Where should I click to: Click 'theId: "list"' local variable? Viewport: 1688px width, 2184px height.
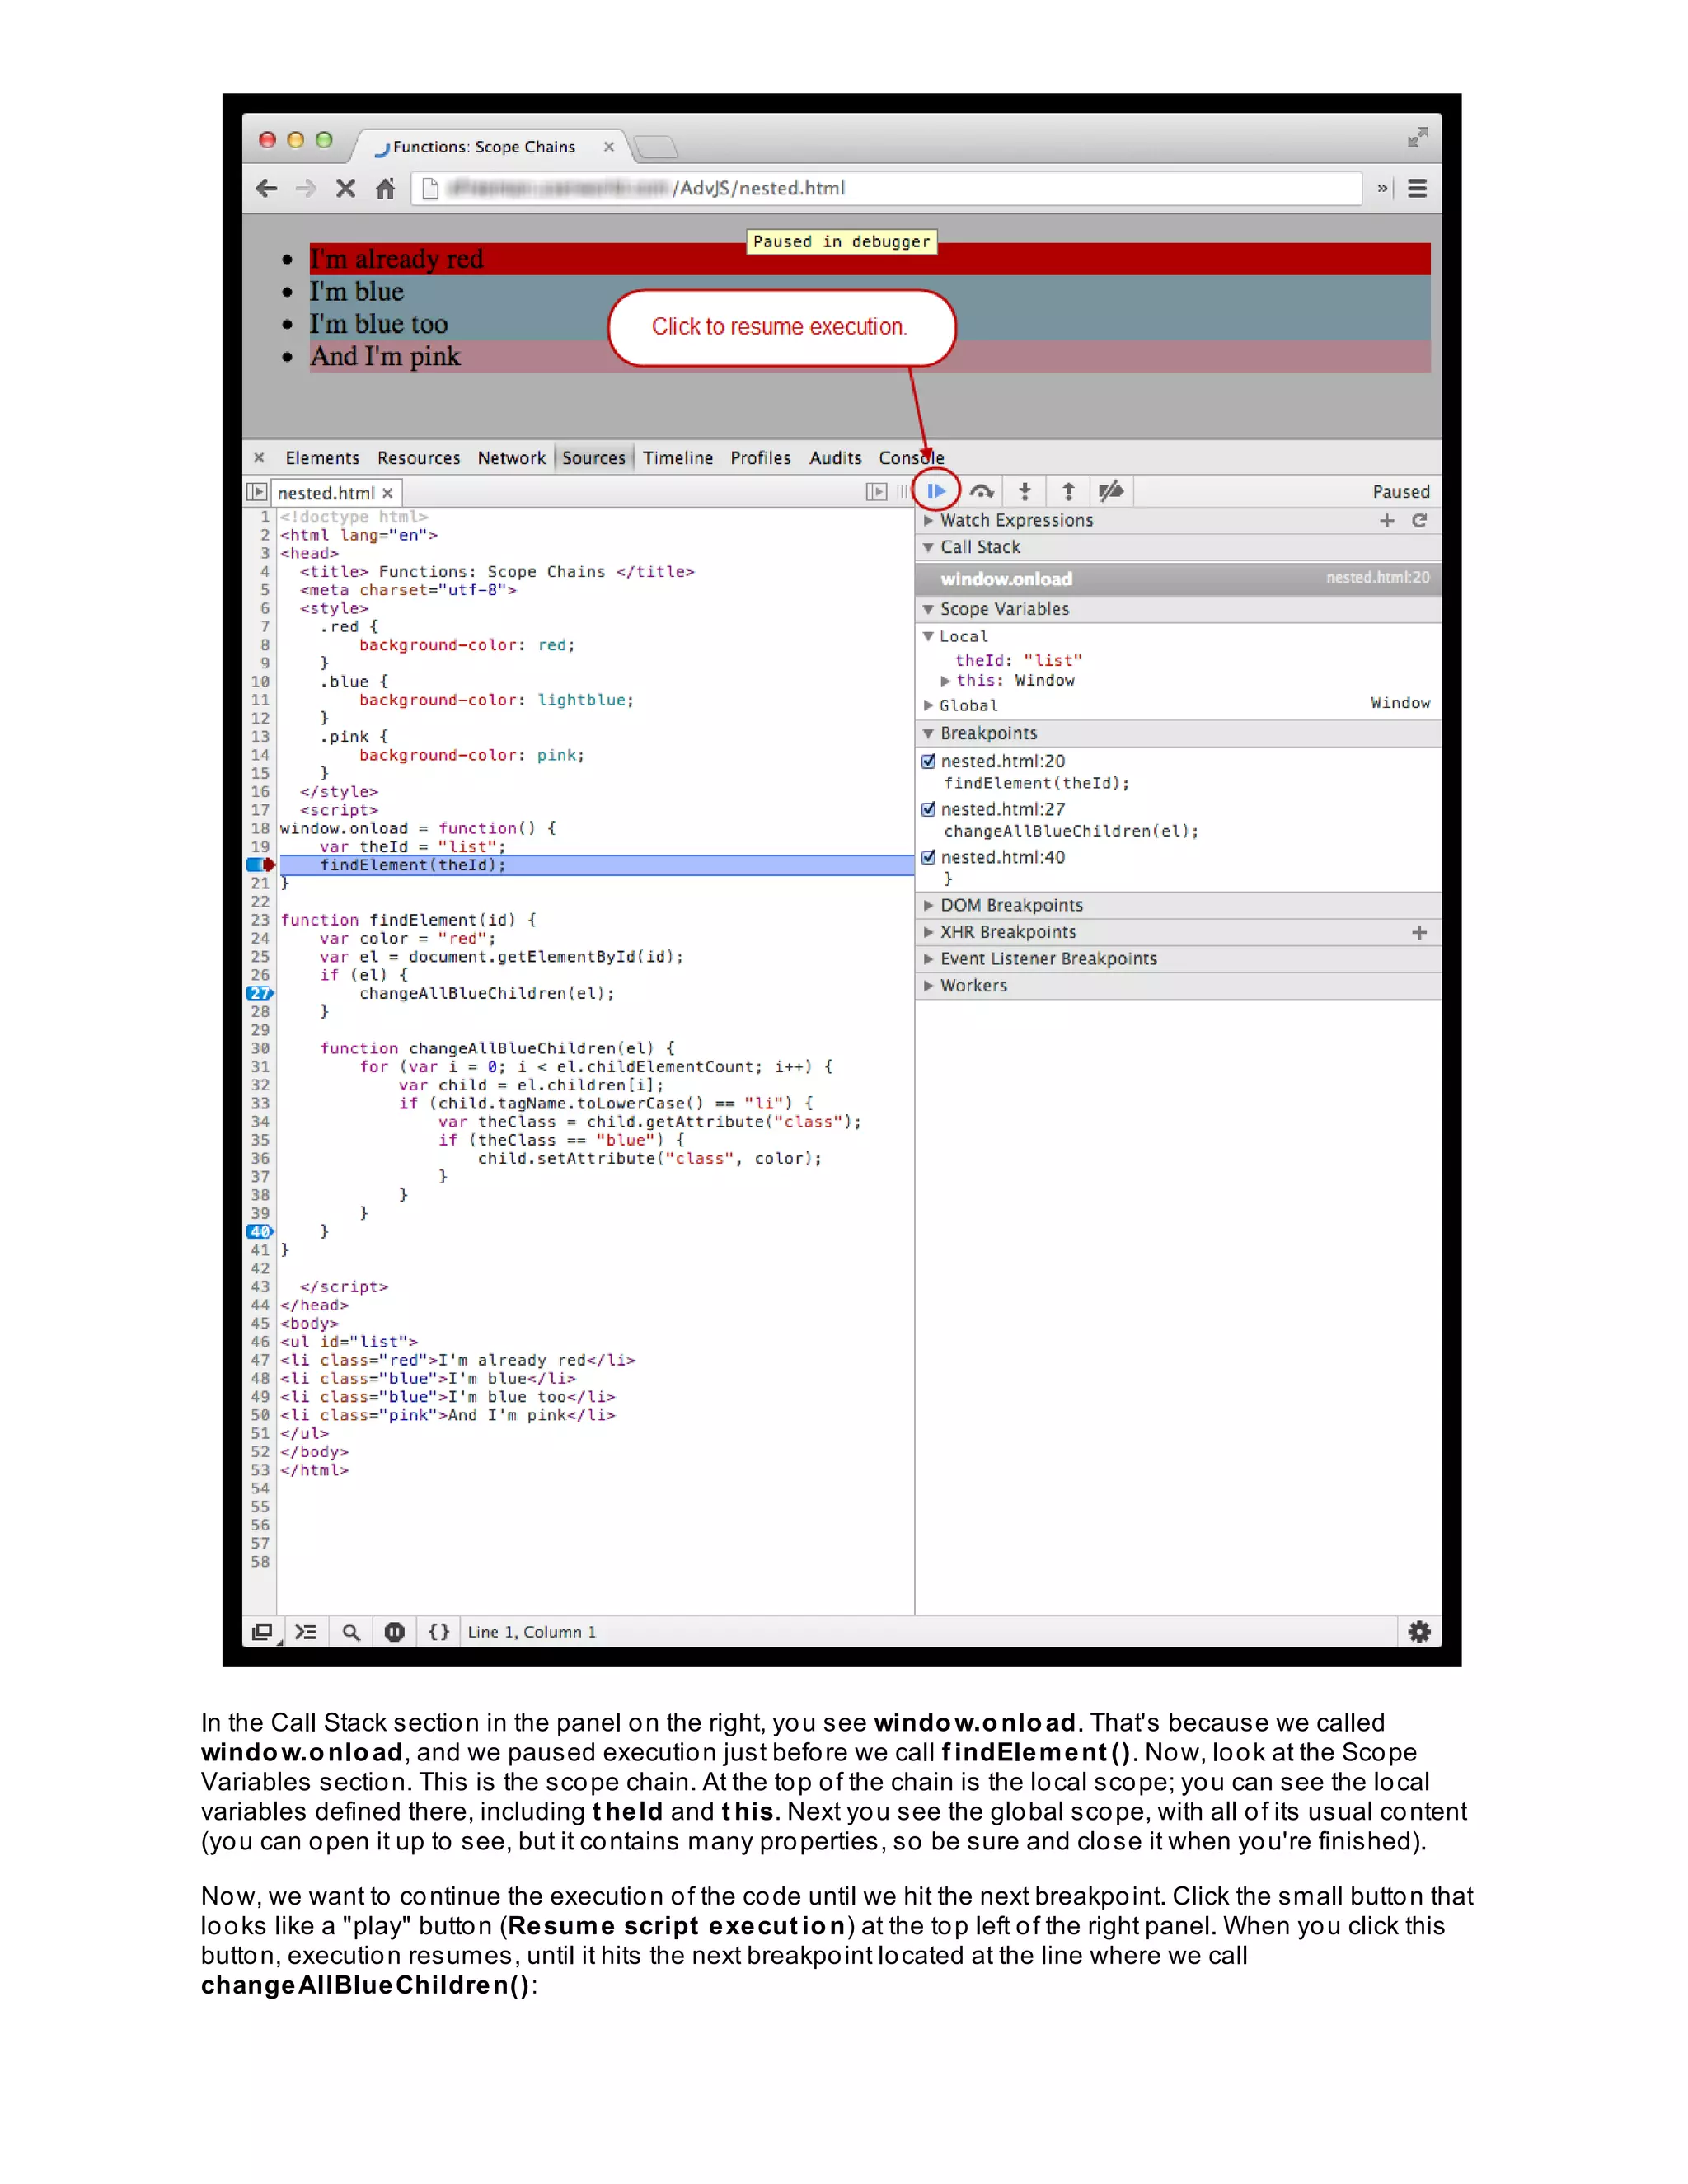click(1018, 660)
